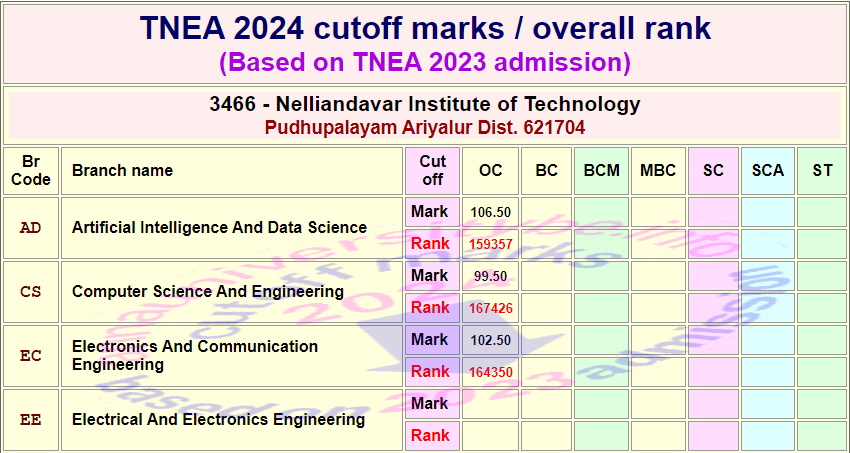Image resolution: width=850 pixels, height=453 pixels.
Task: Select the BC column header
Action: (546, 171)
